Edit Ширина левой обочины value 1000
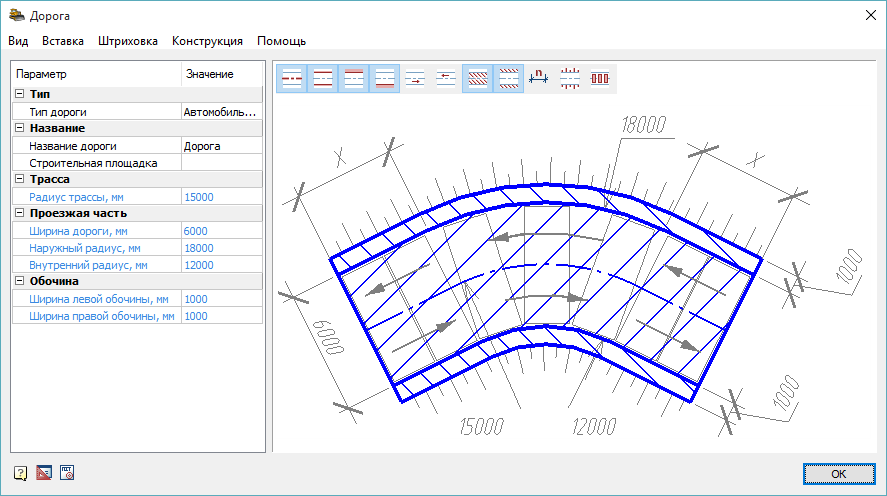This screenshot has width=887, height=496. tap(222, 299)
